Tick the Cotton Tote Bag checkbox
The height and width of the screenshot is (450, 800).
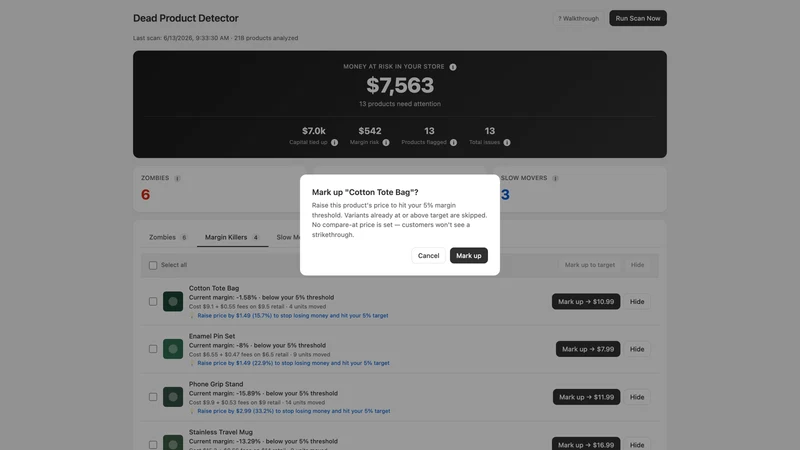153,302
